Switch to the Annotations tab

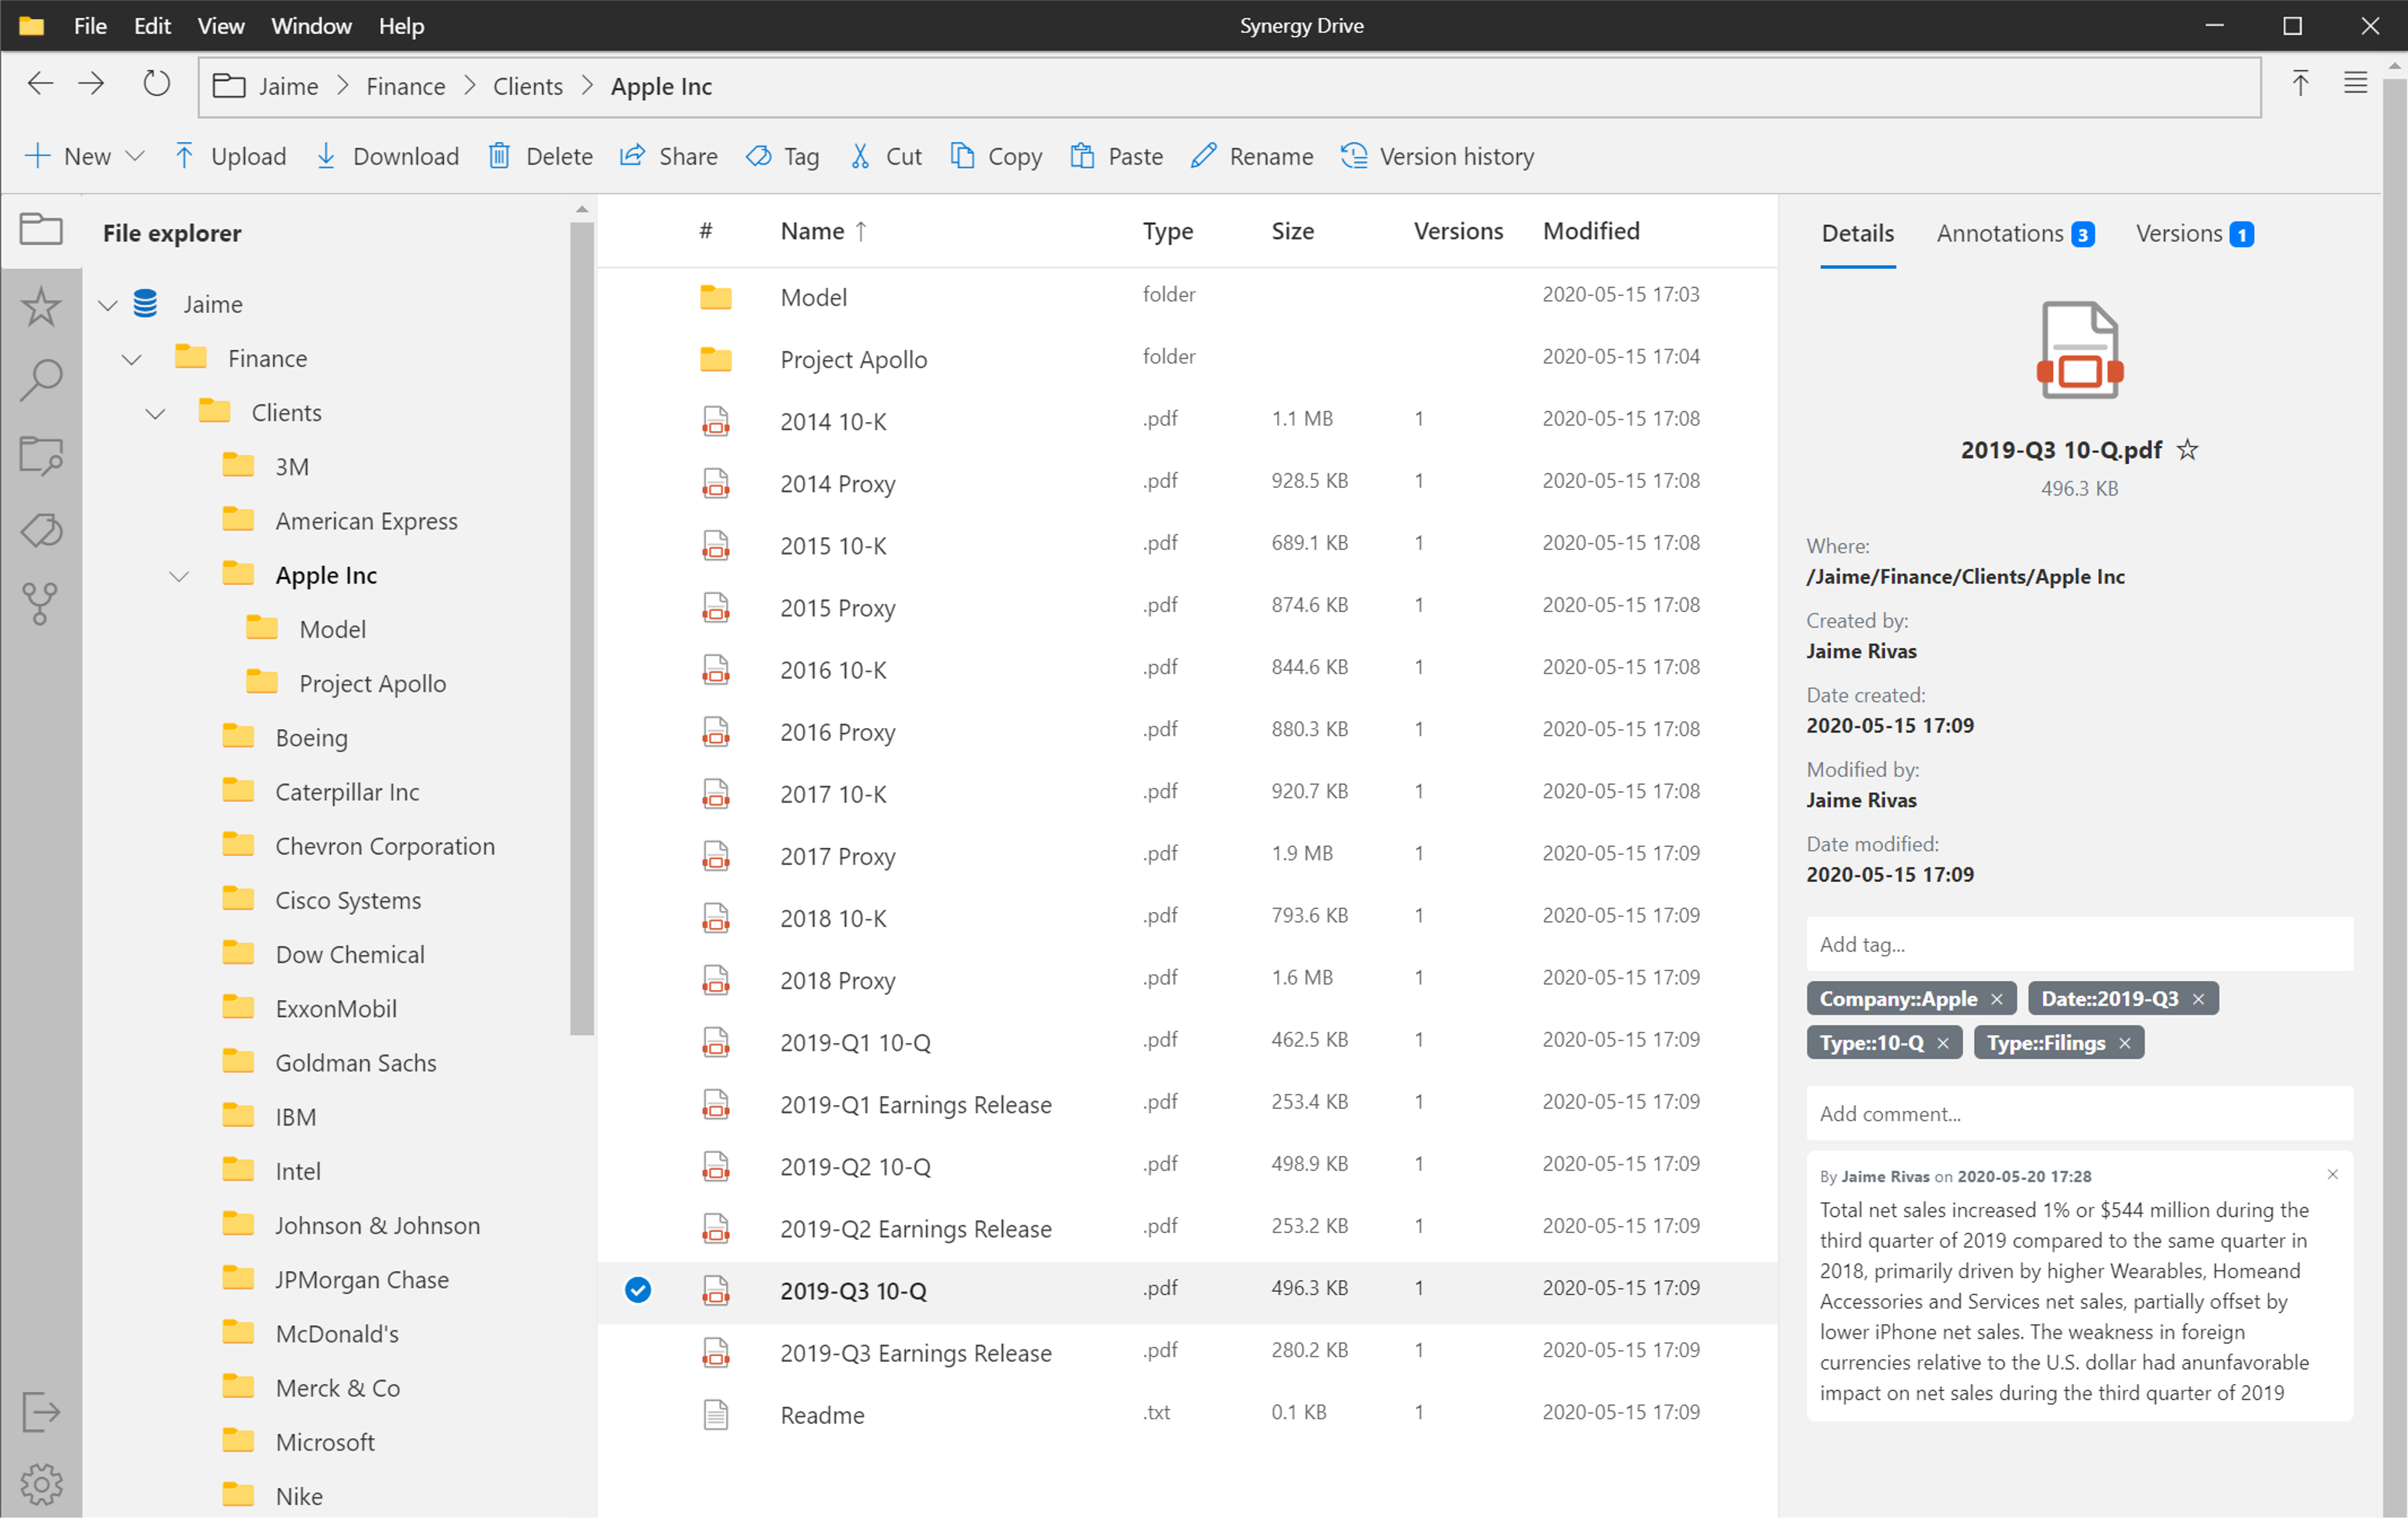tap(2015, 233)
